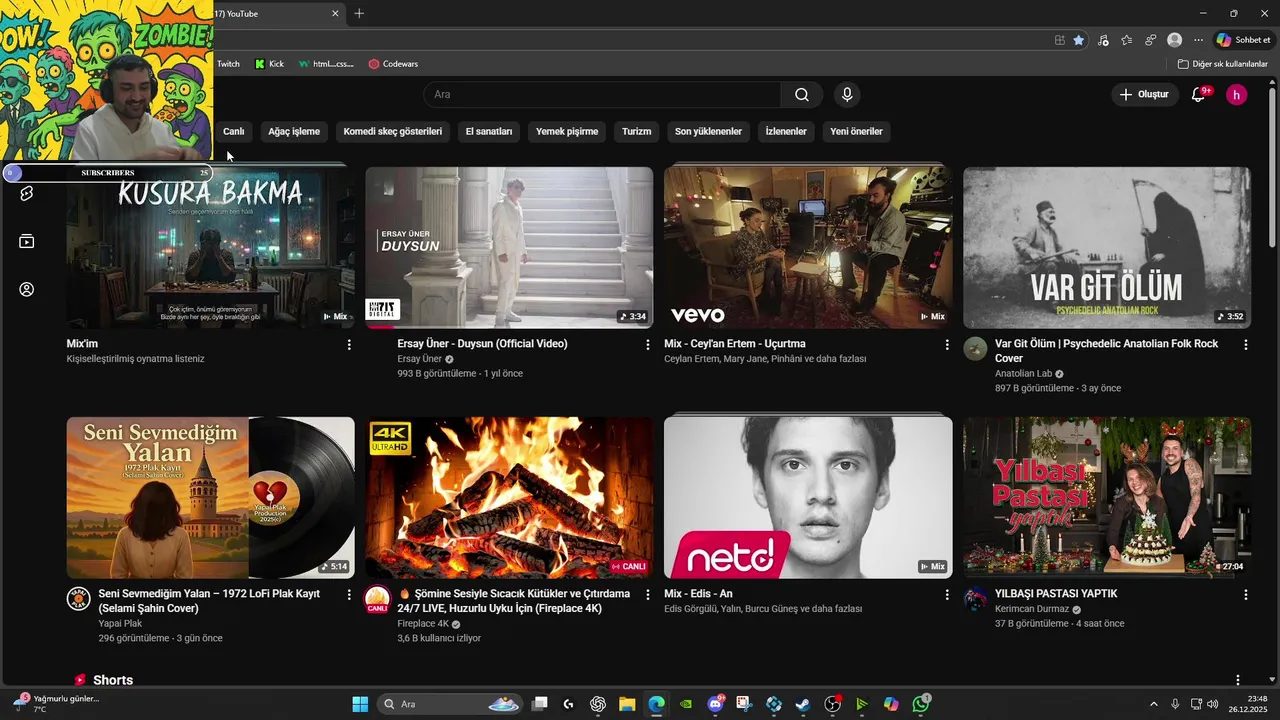Open the account avatar menu 'h'
Image resolution: width=1280 pixels, height=720 pixels.
pos(1237,94)
